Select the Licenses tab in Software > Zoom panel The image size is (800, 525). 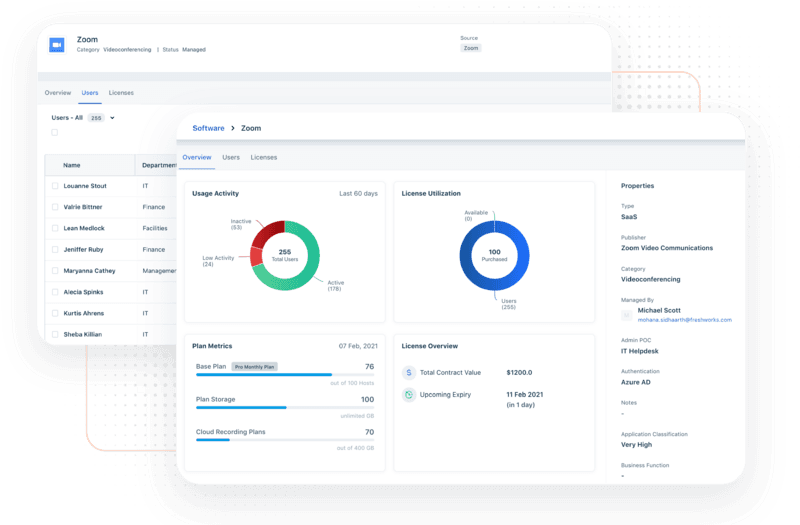coord(264,158)
